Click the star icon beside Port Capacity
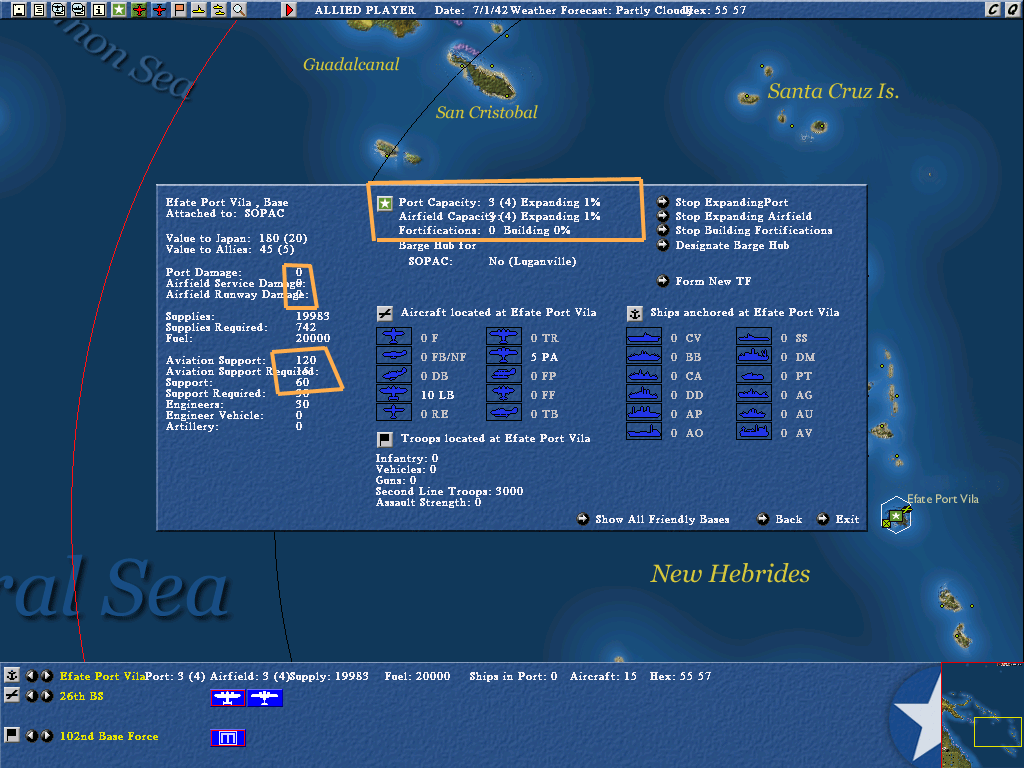Screen dimensions: 1024x768 point(385,203)
